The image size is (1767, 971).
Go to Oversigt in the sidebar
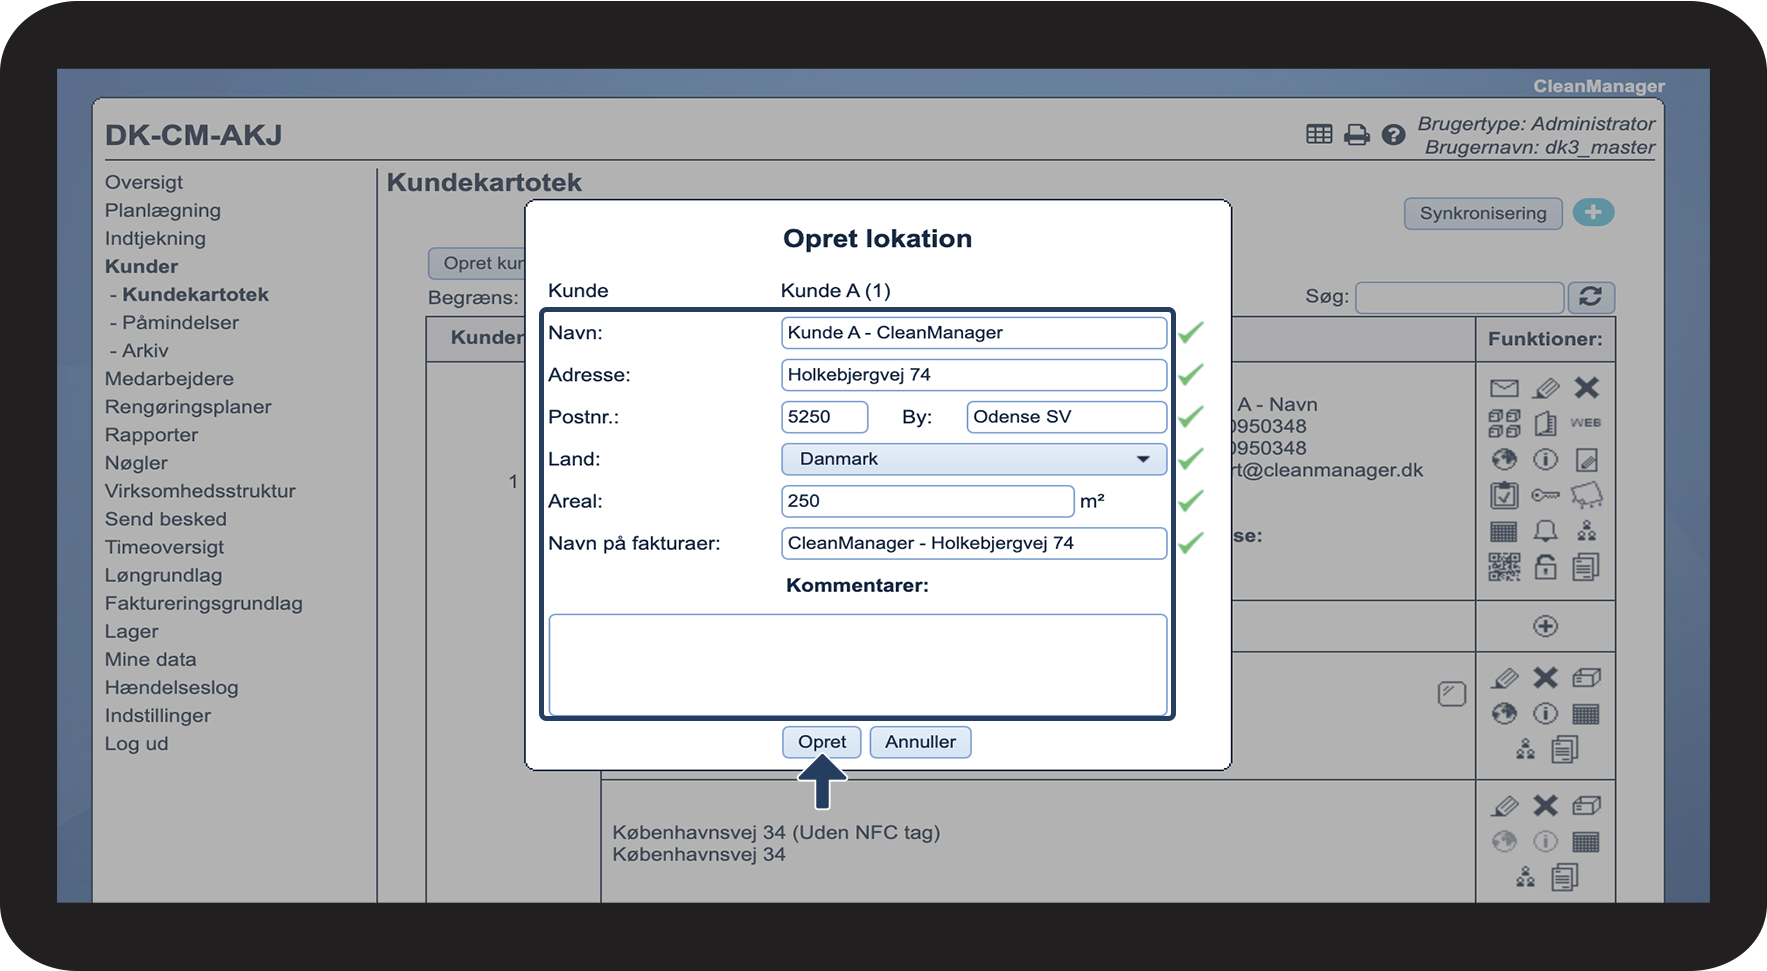(x=144, y=182)
